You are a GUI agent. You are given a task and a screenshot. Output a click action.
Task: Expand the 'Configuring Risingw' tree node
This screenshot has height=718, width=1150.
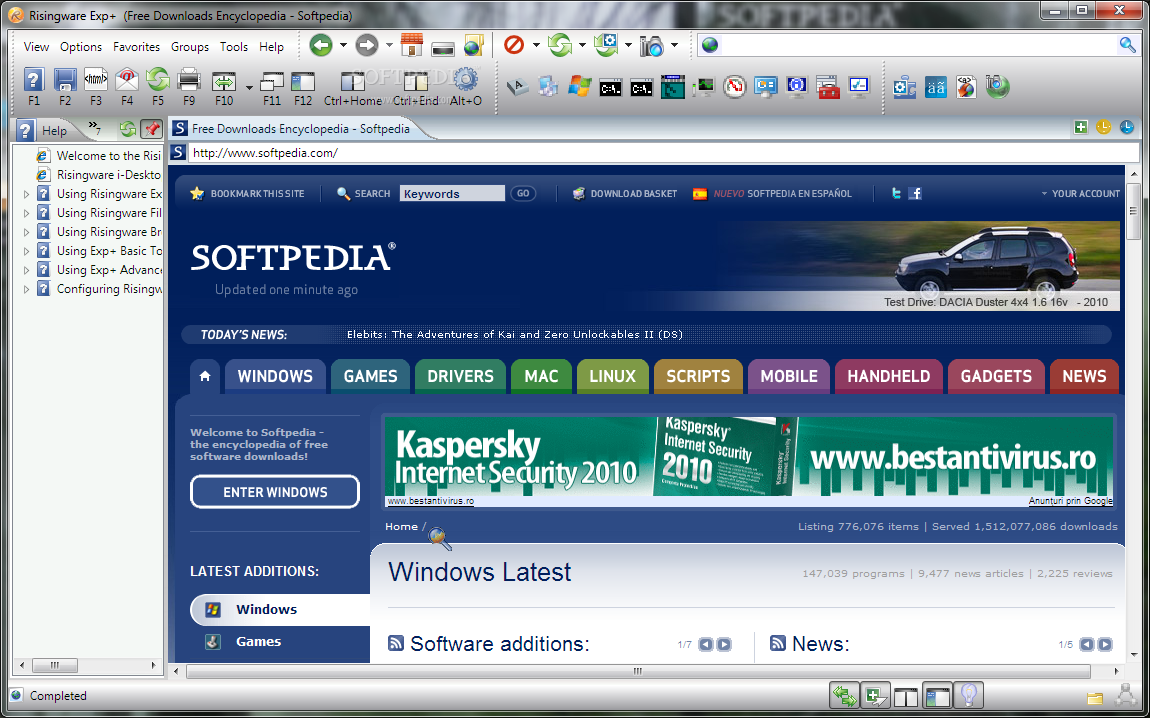(26, 290)
